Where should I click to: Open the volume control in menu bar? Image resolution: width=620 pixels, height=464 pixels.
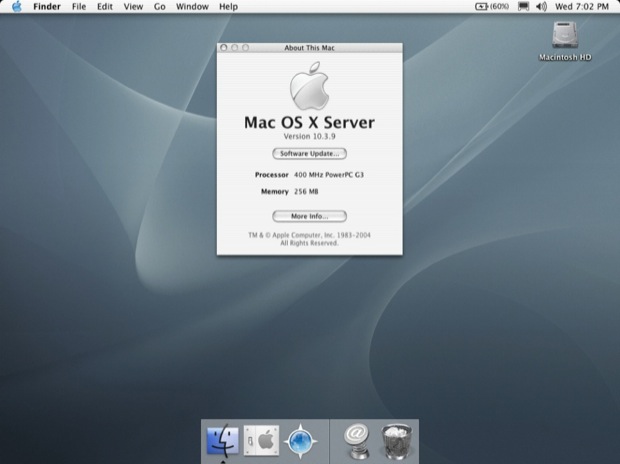(x=541, y=7)
